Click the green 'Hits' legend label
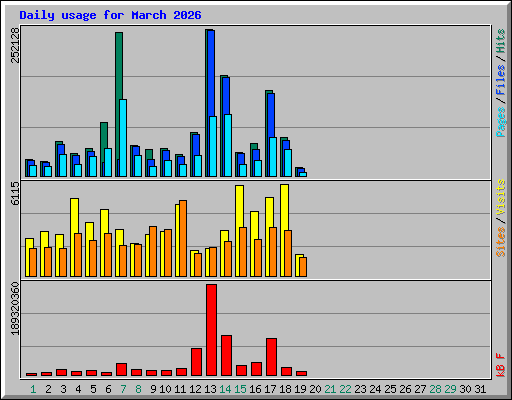This screenshot has height=400, width=512. [x=500, y=41]
